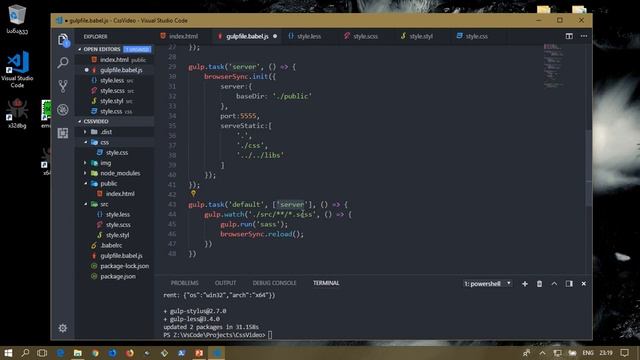Open Task View on the taskbar

[x=42, y=353]
